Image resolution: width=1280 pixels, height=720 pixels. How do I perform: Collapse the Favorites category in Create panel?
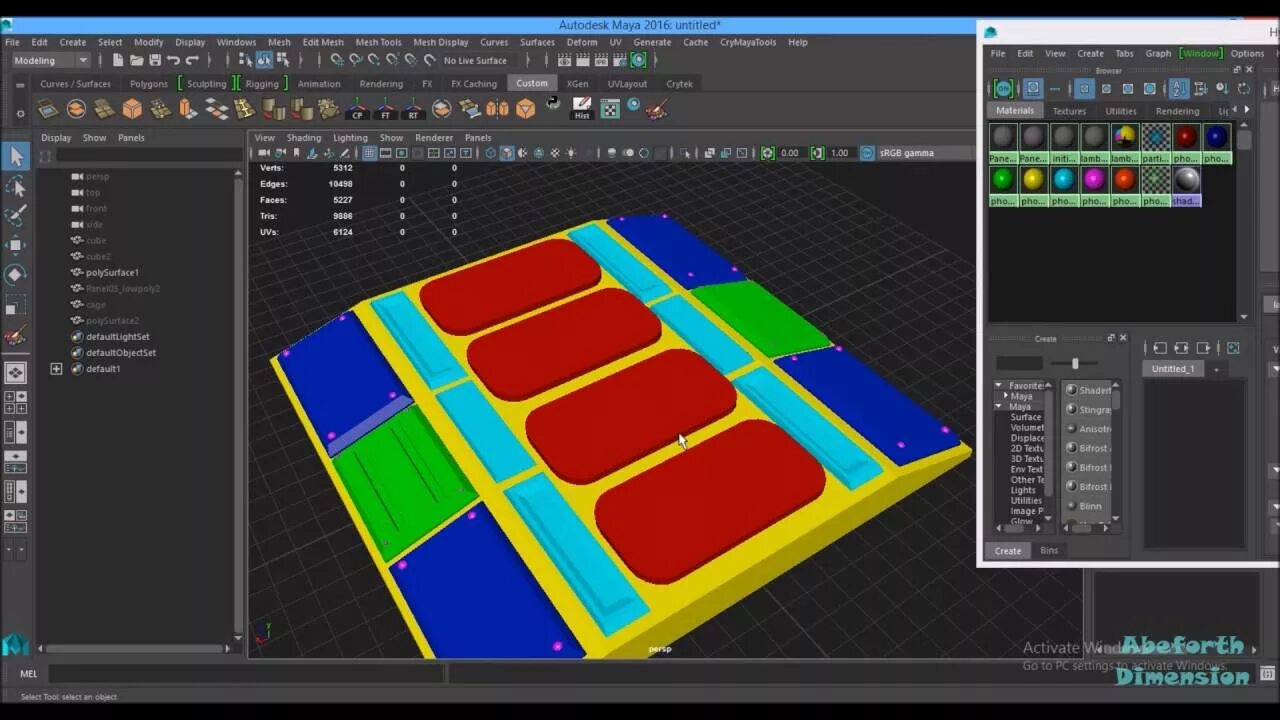[x=999, y=385]
